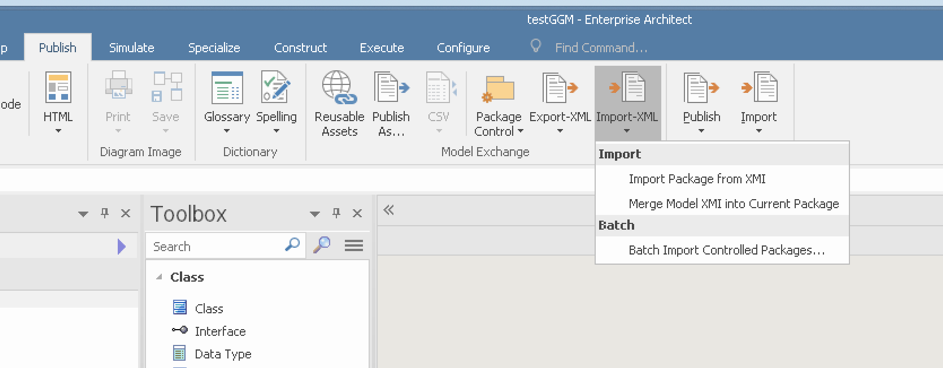Close the Import-XML dropdown arrow
Screen dimensions: 943x368
click(x=627, y=130)
